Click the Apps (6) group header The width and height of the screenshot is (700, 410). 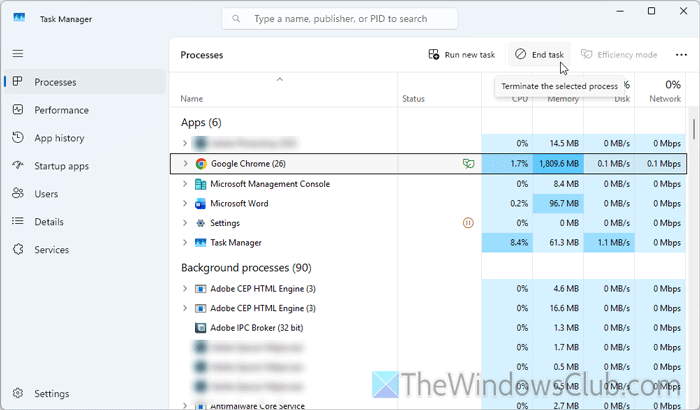click(201, 122)
